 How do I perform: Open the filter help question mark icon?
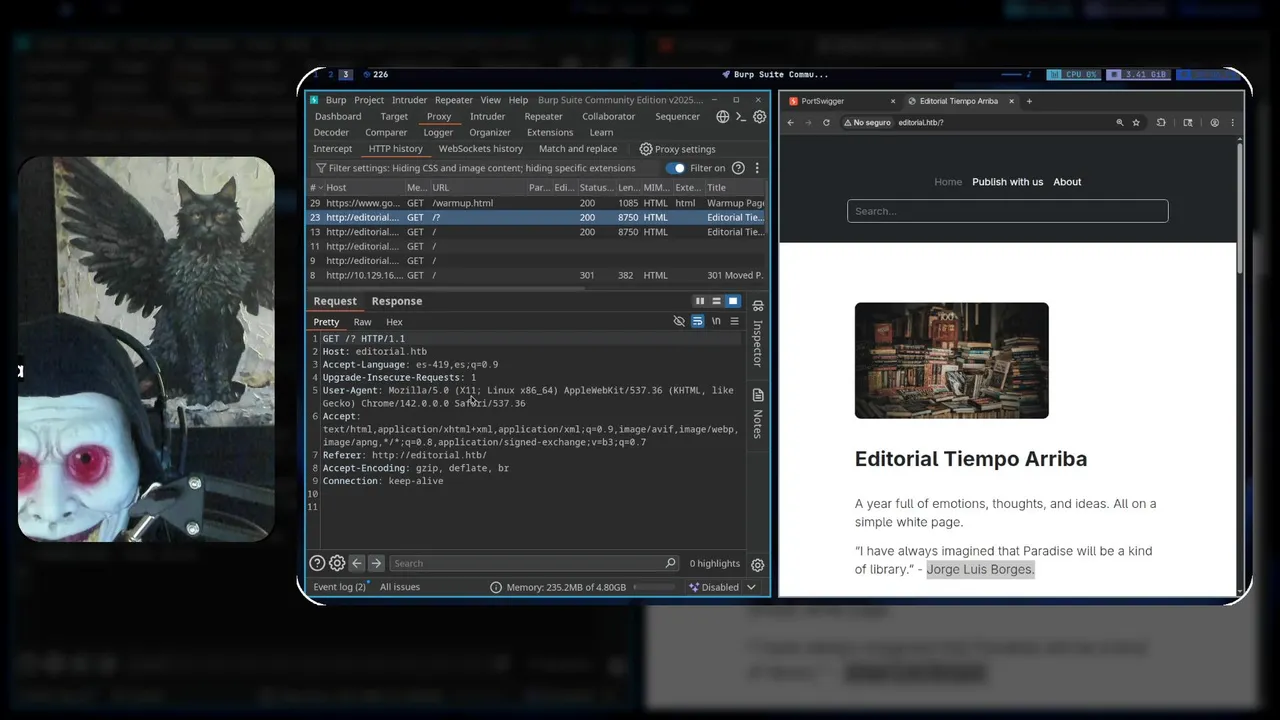(738, 168)
